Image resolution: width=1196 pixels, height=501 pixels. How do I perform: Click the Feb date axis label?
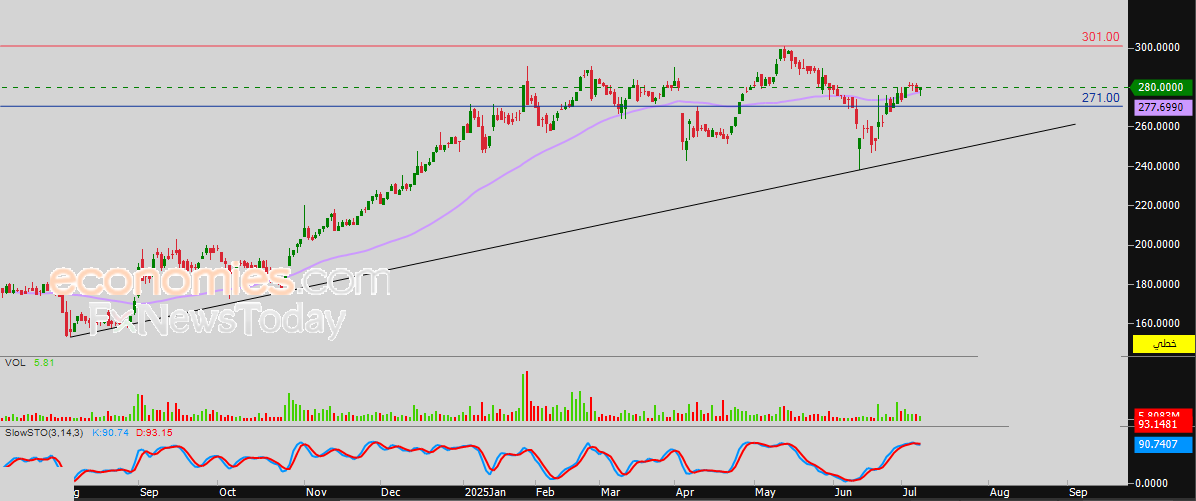[x=545, y=493]
